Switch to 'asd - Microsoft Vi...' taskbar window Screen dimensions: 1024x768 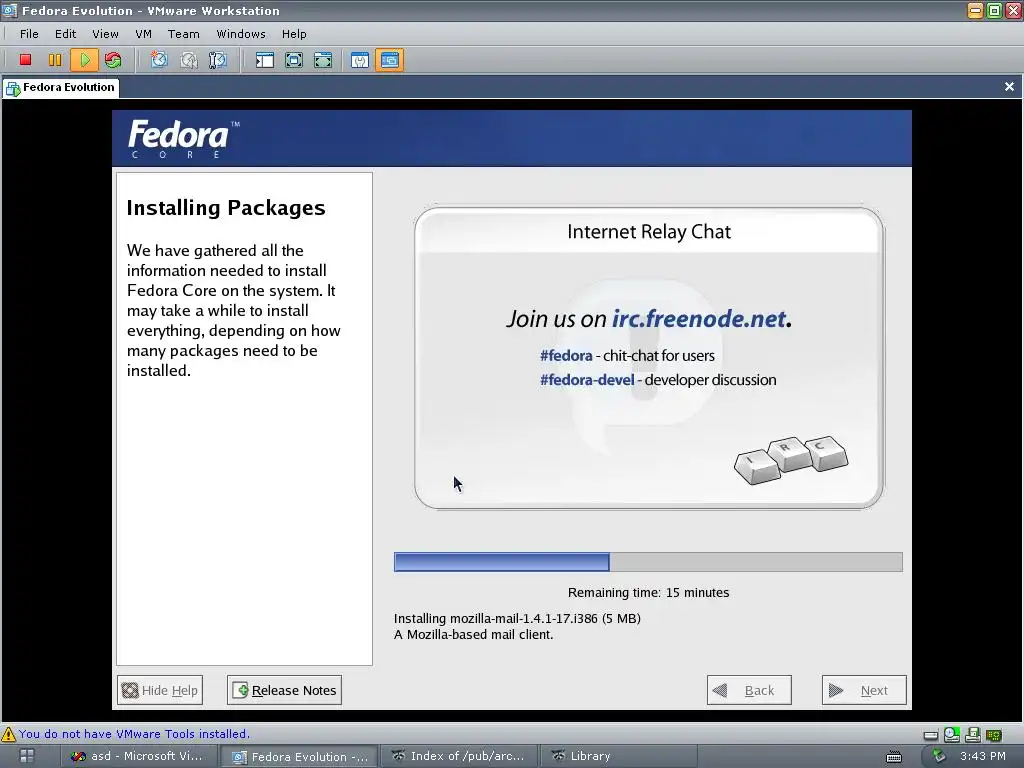click(136, 756)
